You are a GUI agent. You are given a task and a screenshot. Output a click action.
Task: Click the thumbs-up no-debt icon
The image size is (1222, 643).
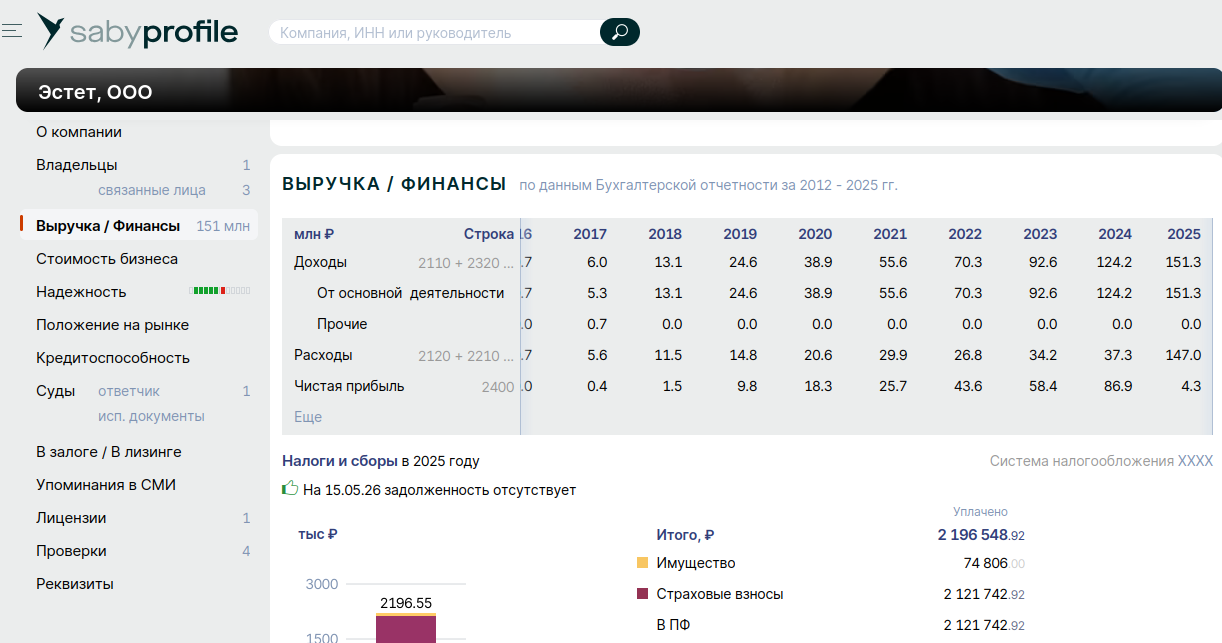(290, 489)
